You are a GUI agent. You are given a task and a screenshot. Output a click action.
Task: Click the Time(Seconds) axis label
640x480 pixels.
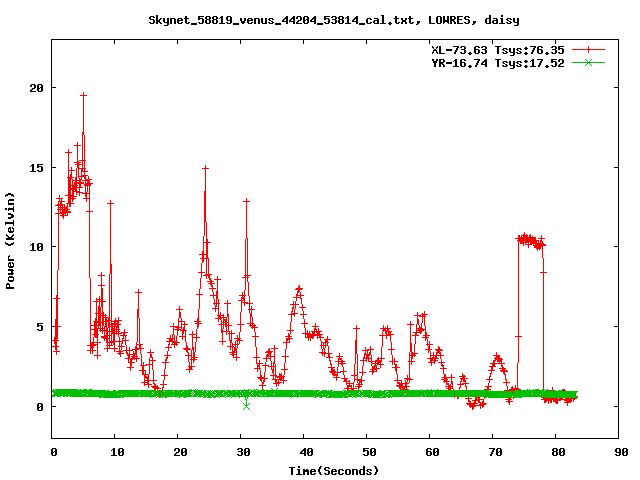pos(333,471)
